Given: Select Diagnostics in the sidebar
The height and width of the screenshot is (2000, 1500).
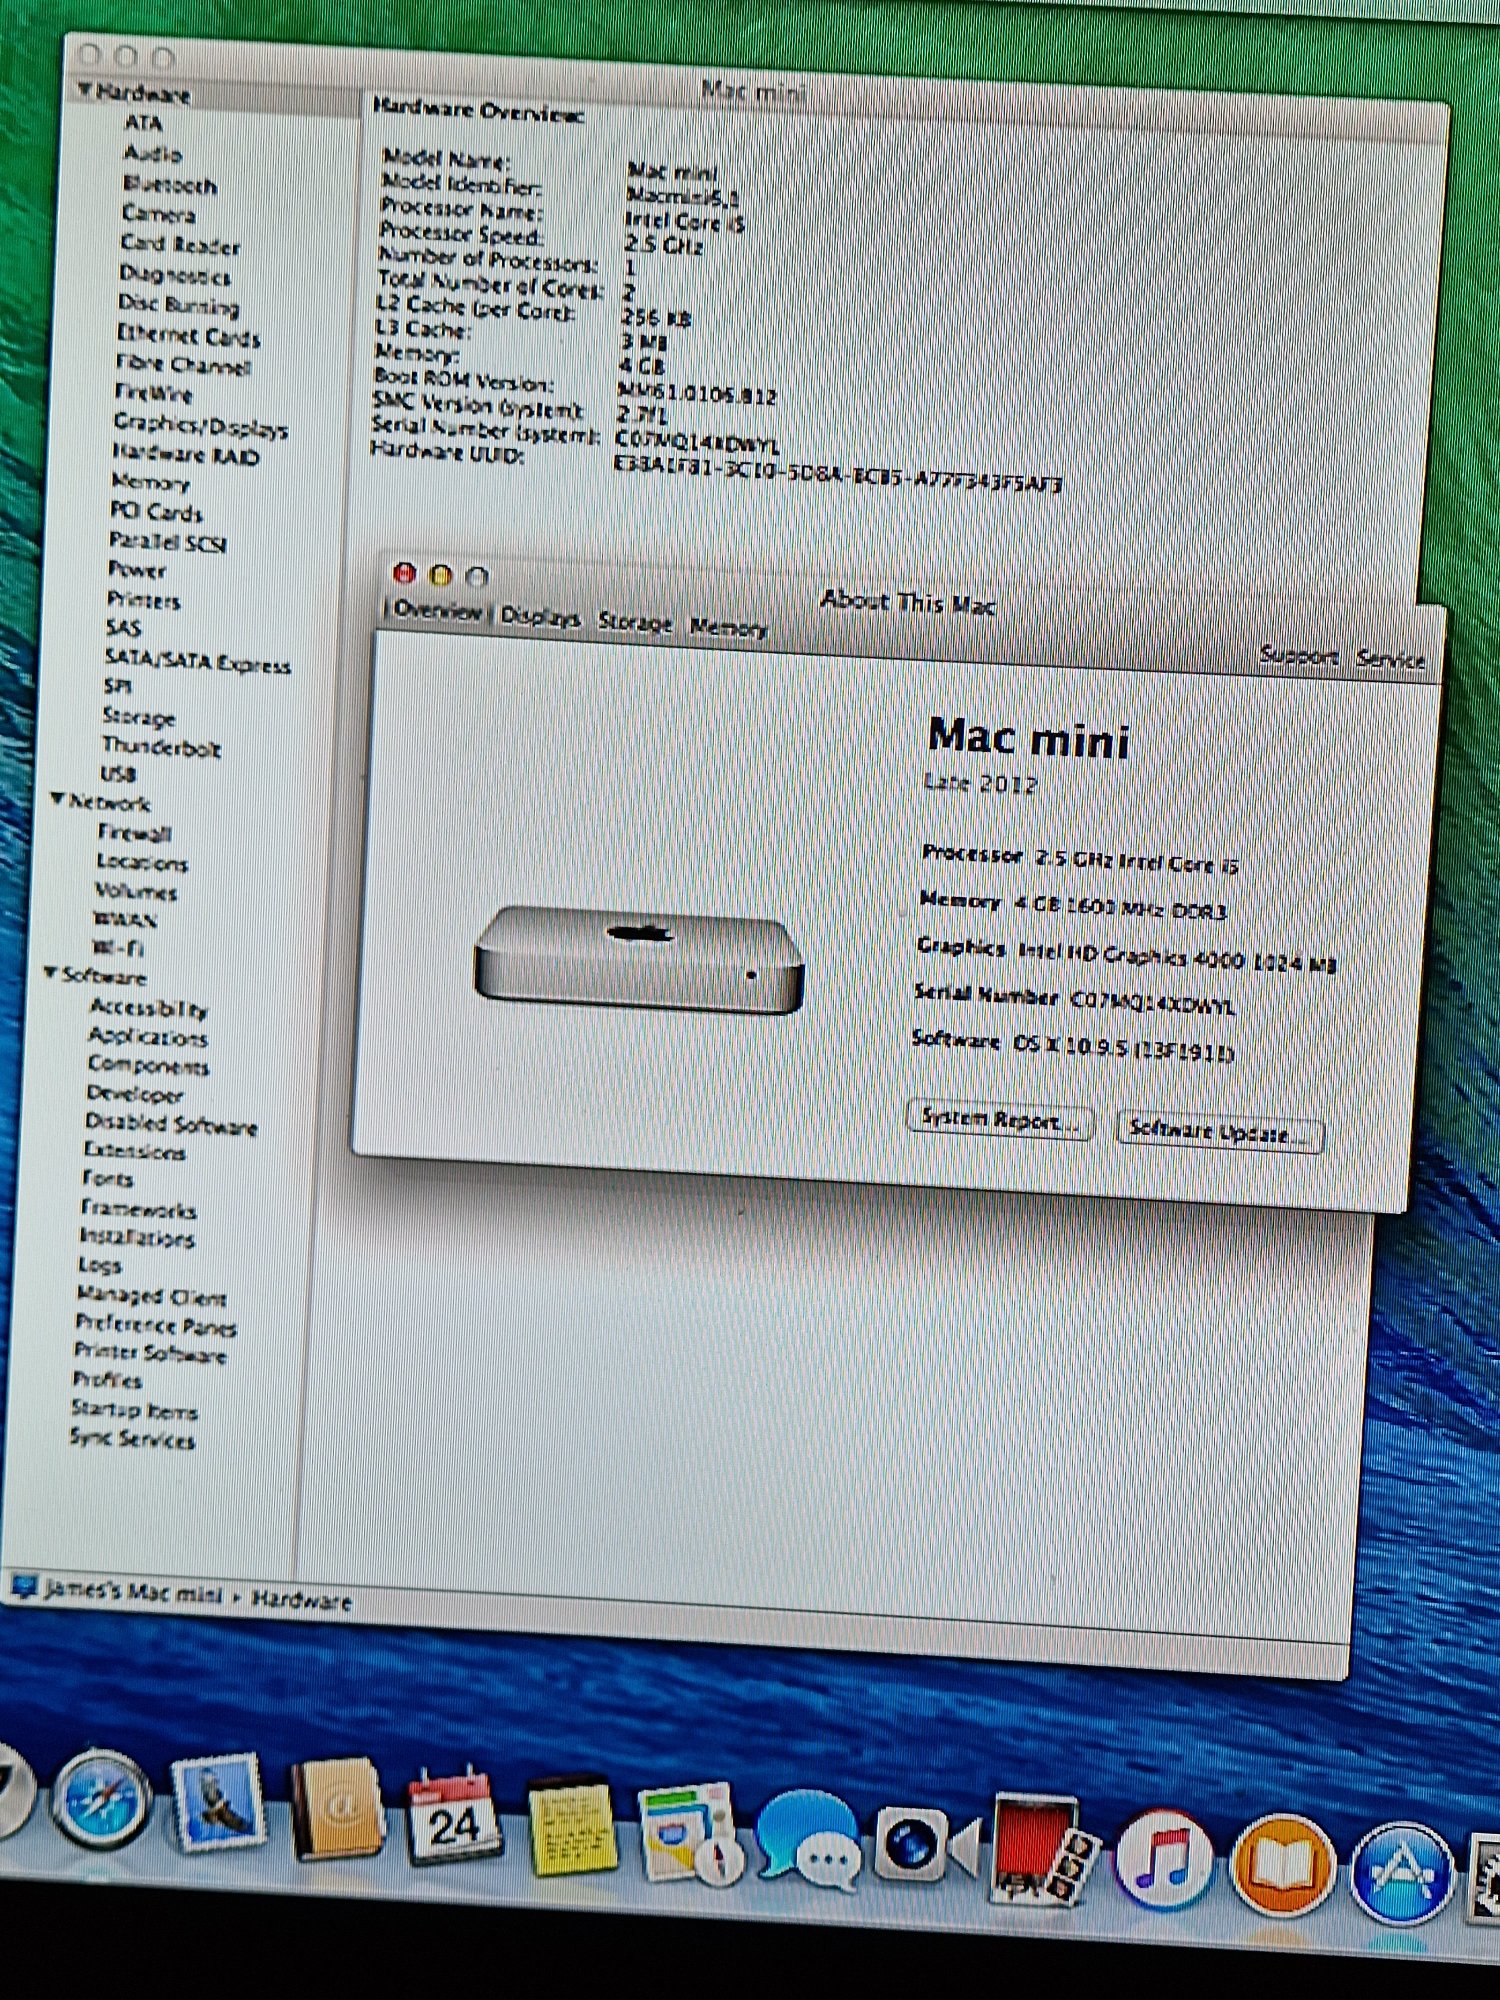Looking at the screenshot, I should [174, 275].
